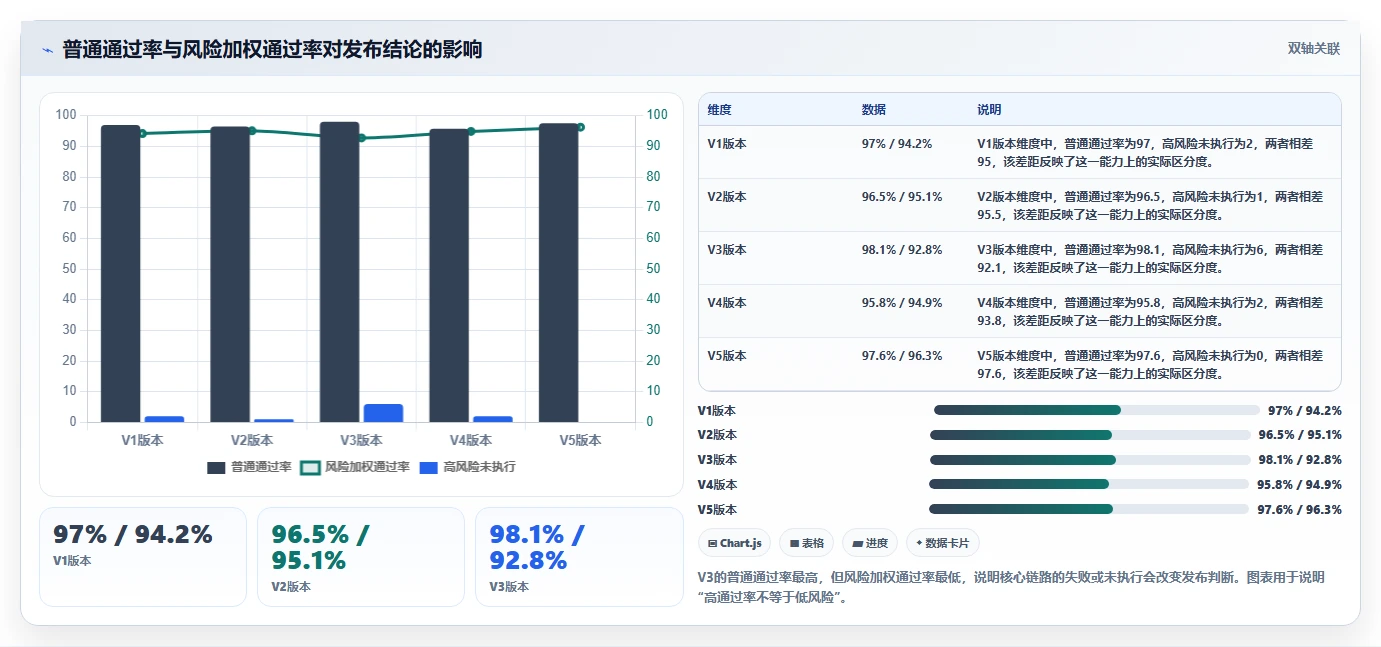Select the 数据卡片 tag

[942, 543]
